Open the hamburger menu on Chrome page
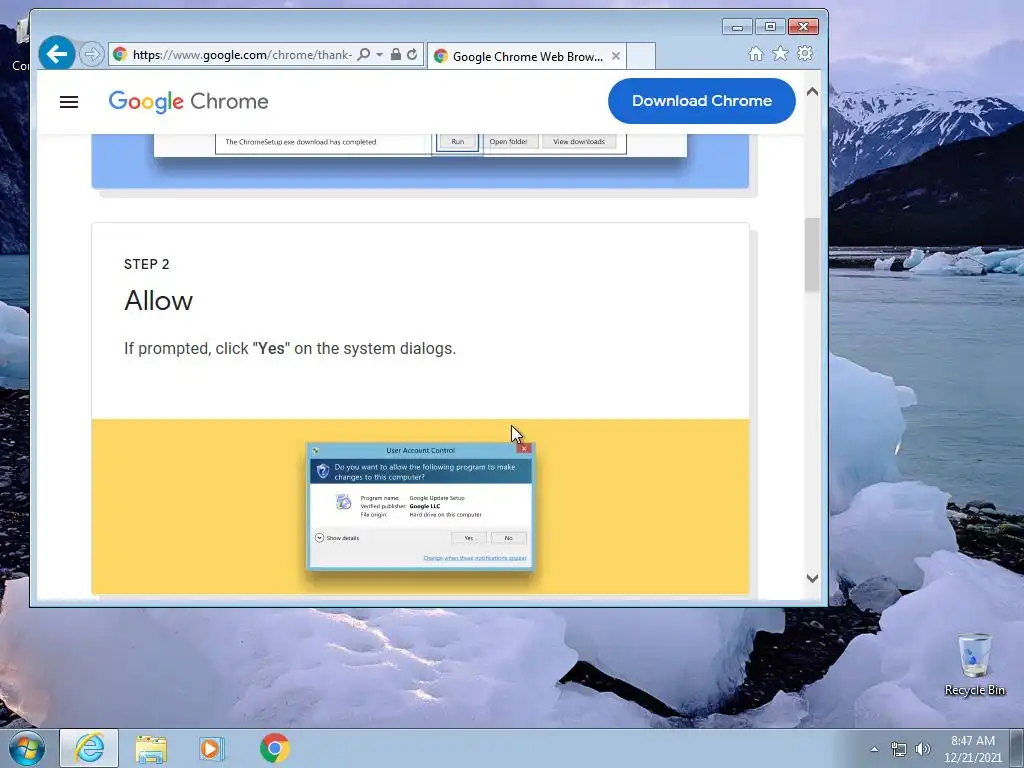Image resolution: width=1024 pixels, height=768 pixels. [x=69, y=102]
